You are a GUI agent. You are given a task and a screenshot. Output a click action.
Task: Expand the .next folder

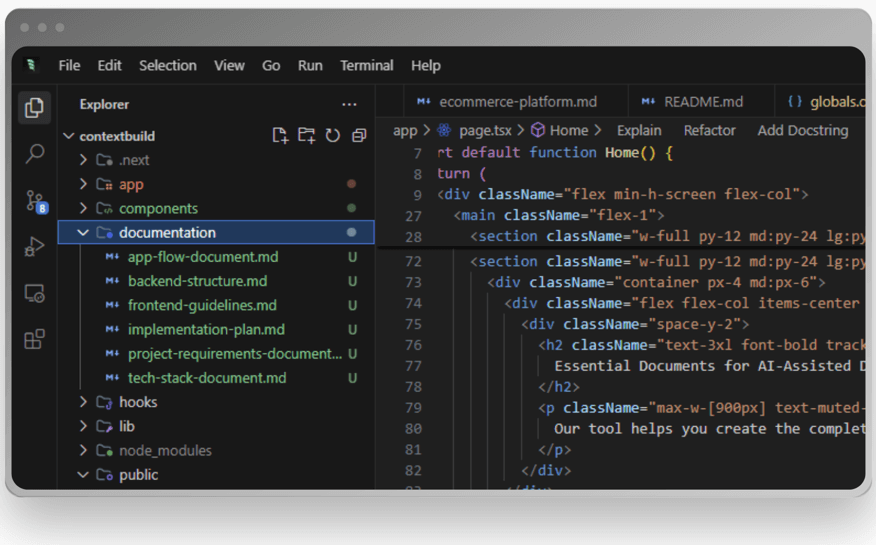coord(83,160)
